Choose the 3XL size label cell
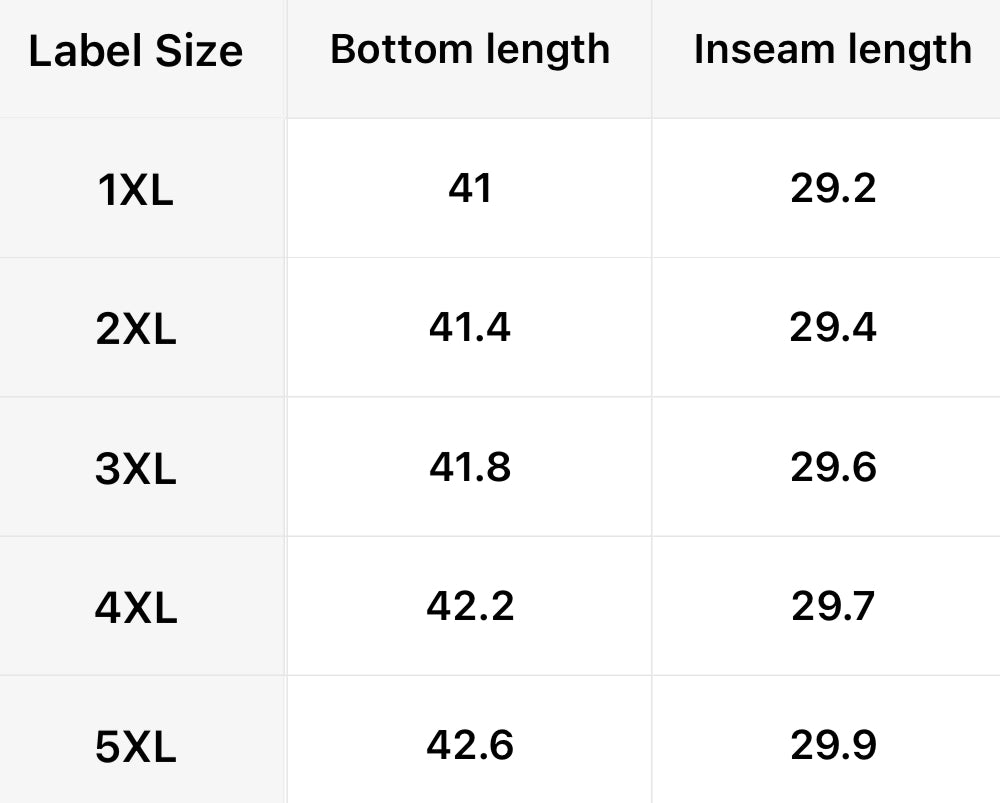The height and width of the screenshot is (803, 1000). point(136,468)
